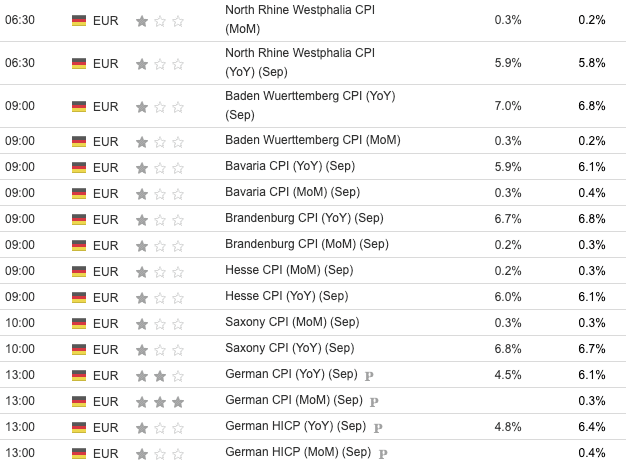Viewport: 626px width, 465px height.
Task: Click the German flag in the Saxony CPI (YoY) row
Action: [x=79, y=349]
